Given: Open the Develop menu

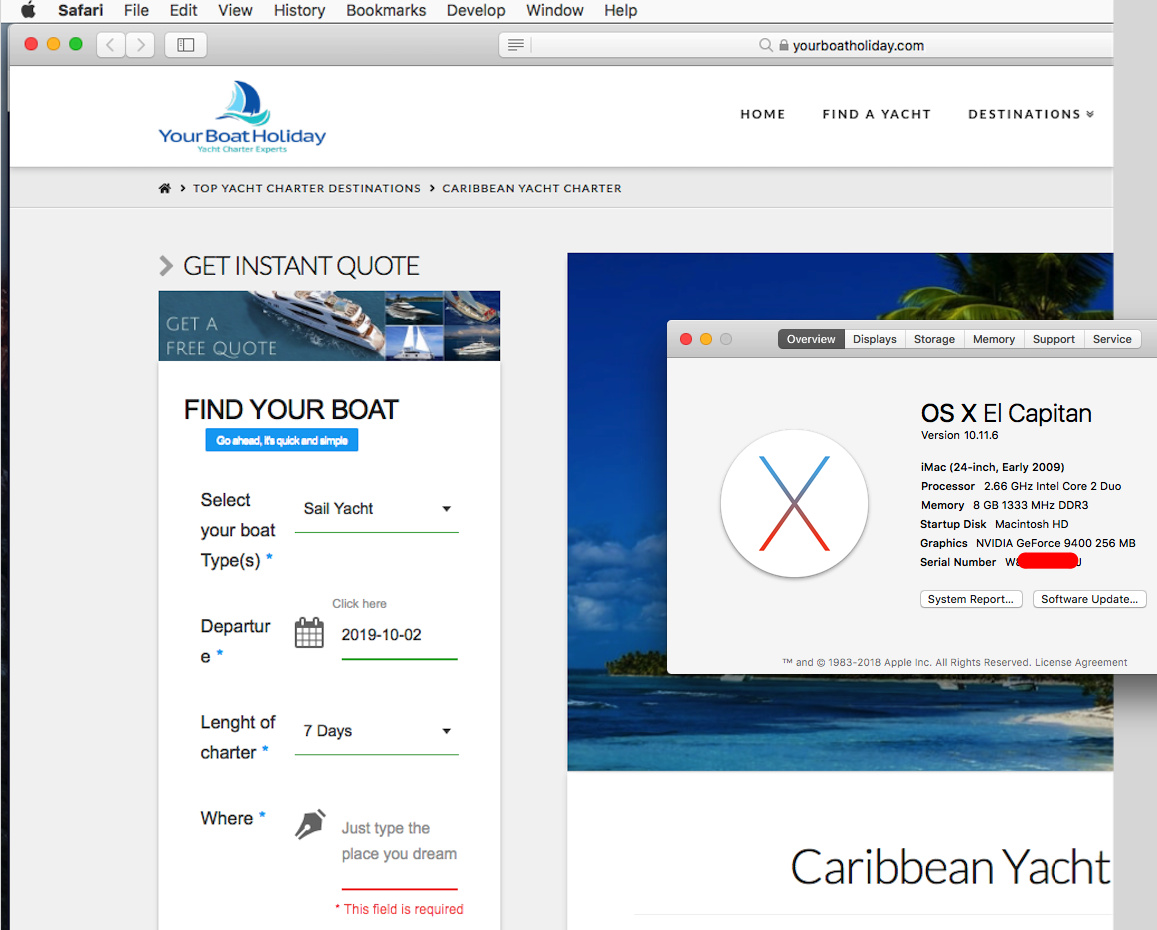Looking at the screenshot, I should (476, 10).
